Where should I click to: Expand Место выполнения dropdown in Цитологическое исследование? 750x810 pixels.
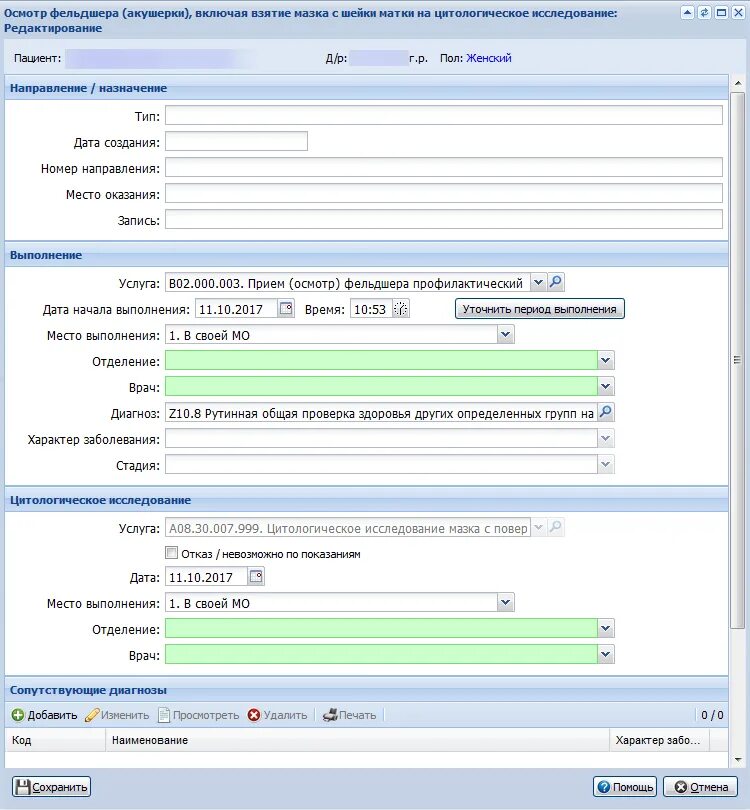pos(506,602)
